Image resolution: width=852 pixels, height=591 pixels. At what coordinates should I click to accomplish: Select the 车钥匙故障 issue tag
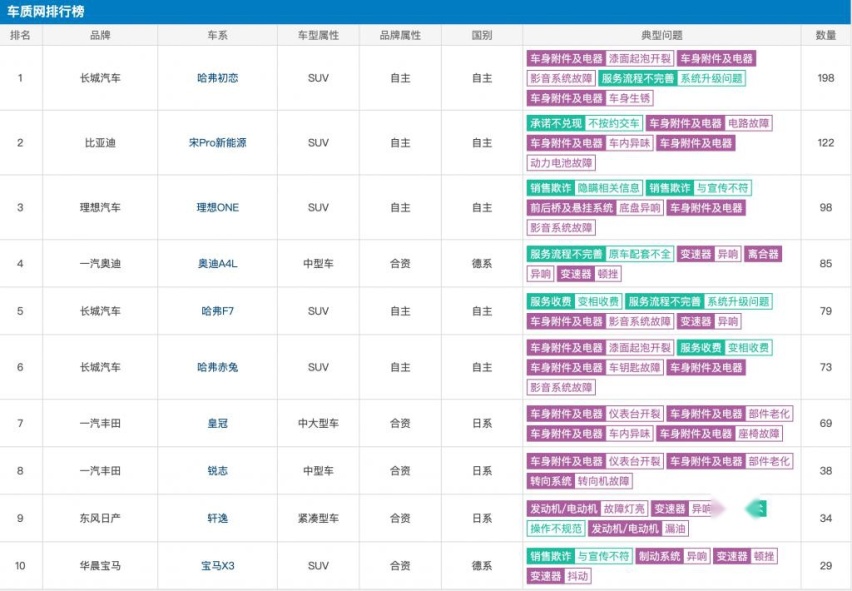[x=634, y=367]
